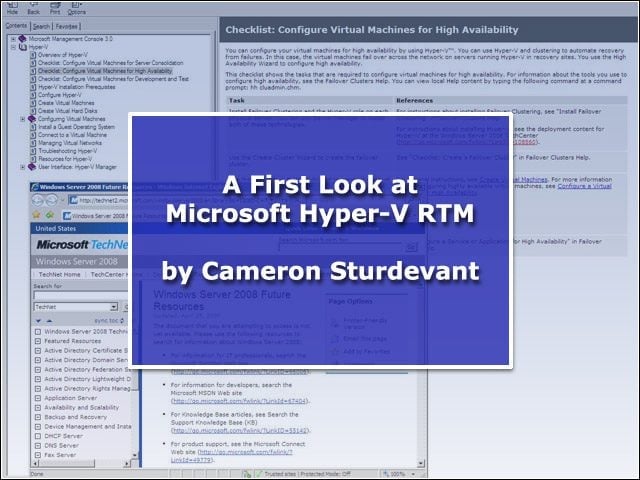This screenshot has height=480, width=640.
Task: Expand the Featured Resources node
Action: pos(38,341)
